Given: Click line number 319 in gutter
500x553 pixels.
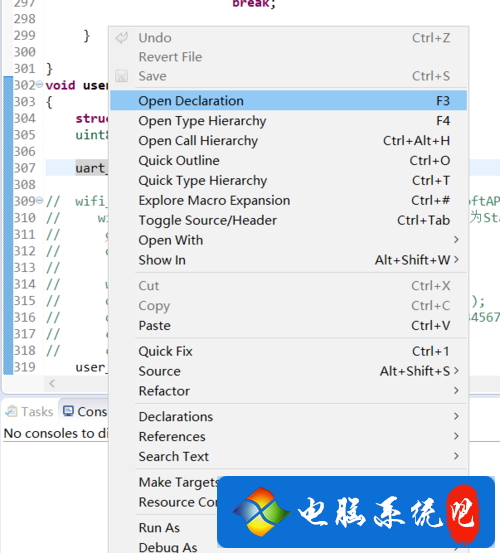Looking at the screenshot, I should 25,367.
